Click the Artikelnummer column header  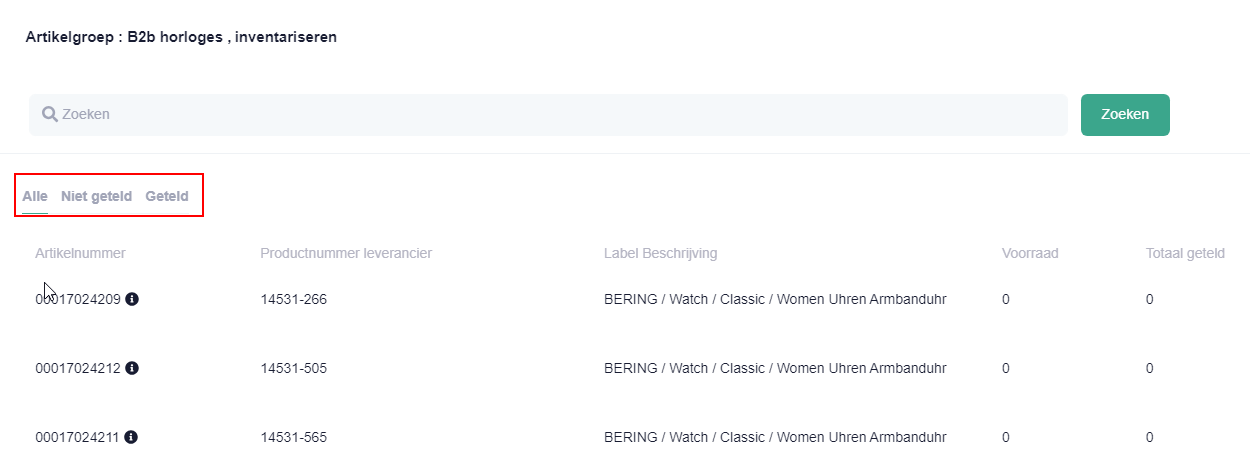(80, 253)
